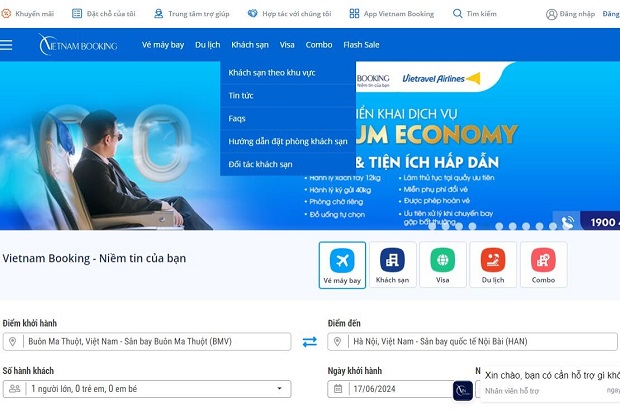Viewport: 620px width, 412px height.
Task: Click the chat support avatar icon
Action: pyautogui.click(x=463, y=391)
